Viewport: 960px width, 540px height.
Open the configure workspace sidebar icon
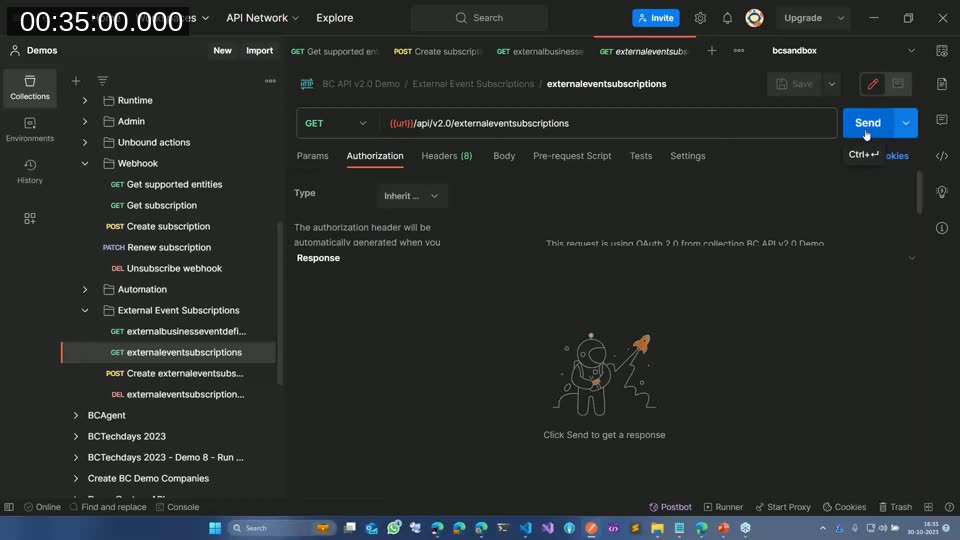click(29, 219)
